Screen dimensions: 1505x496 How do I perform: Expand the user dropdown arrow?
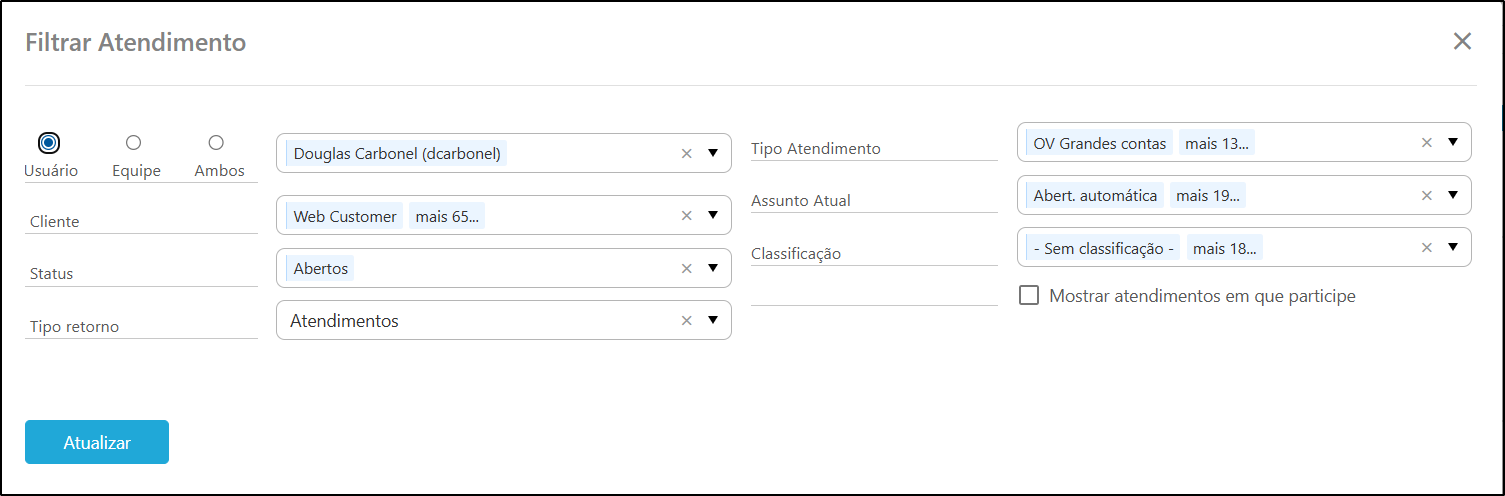coord(713,153)
